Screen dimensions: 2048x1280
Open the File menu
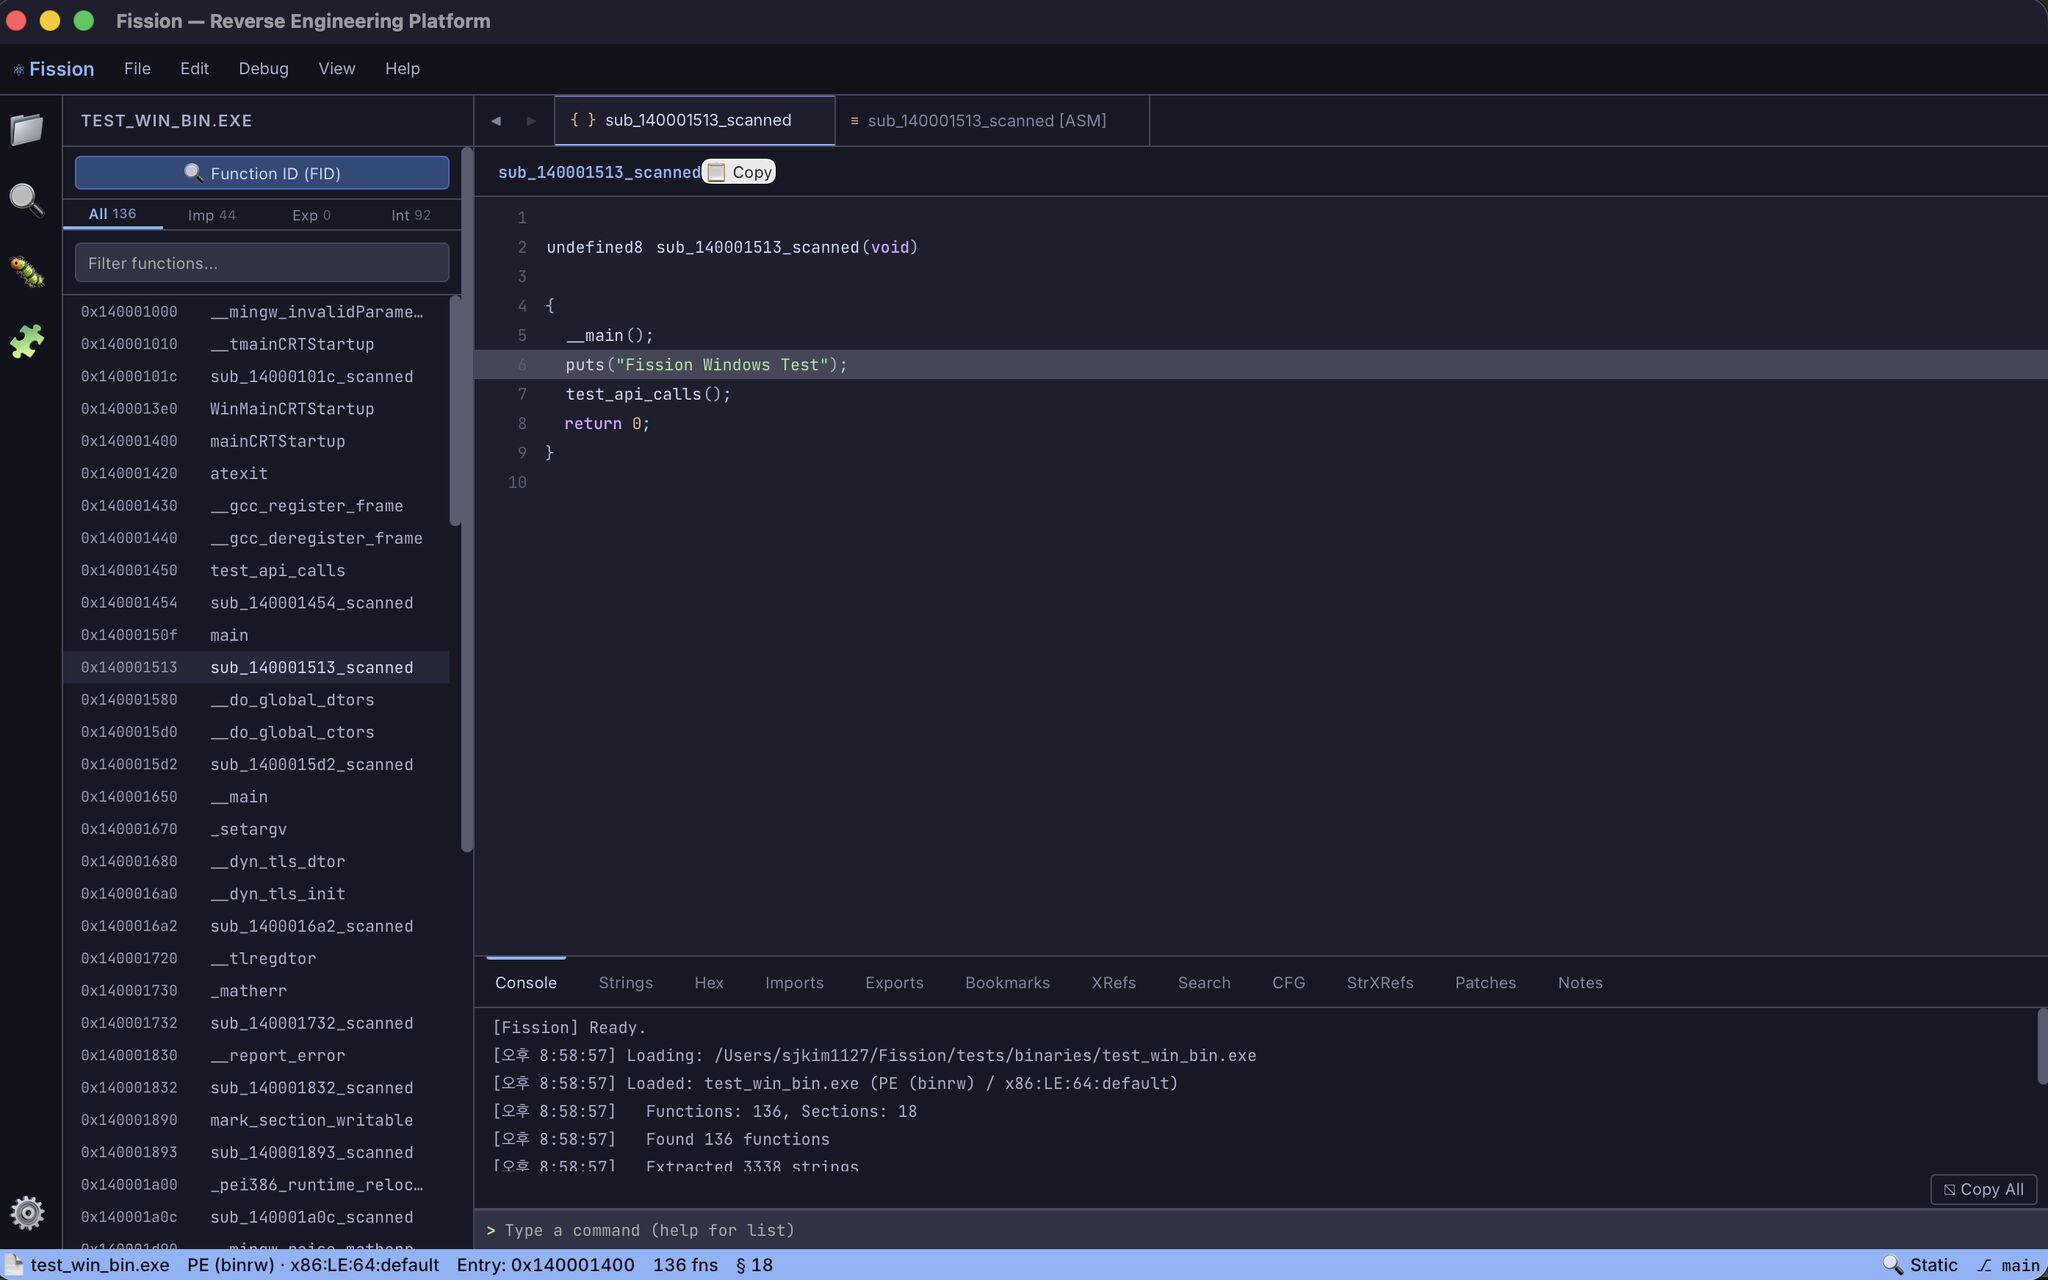point(137,69)
